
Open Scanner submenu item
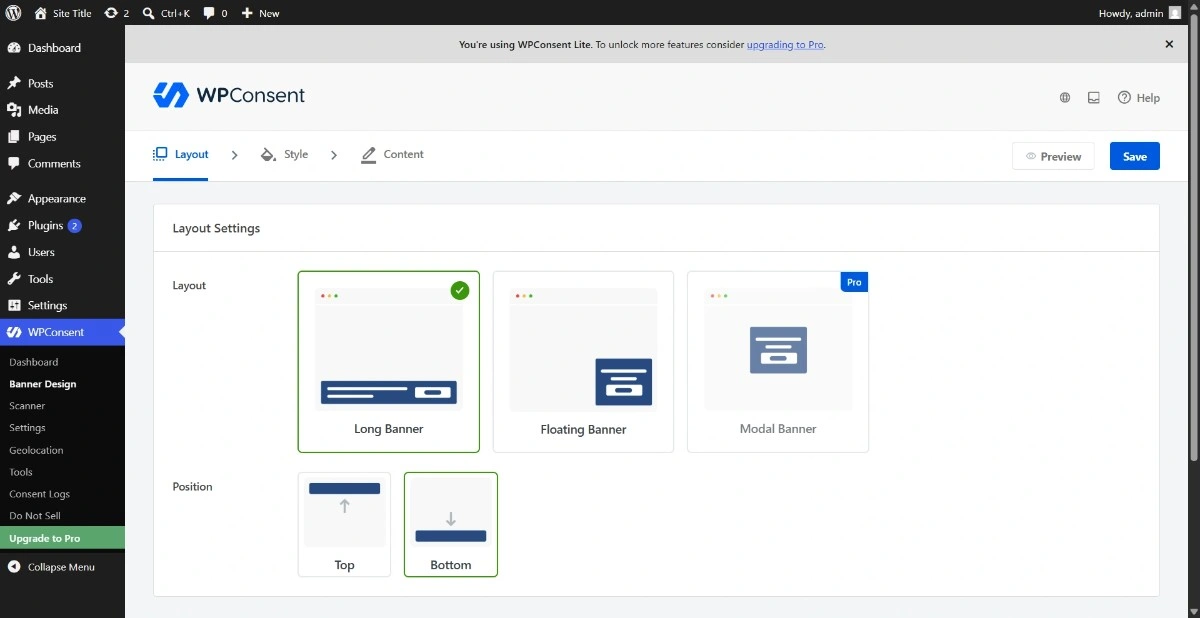click(x=27, y=406)
